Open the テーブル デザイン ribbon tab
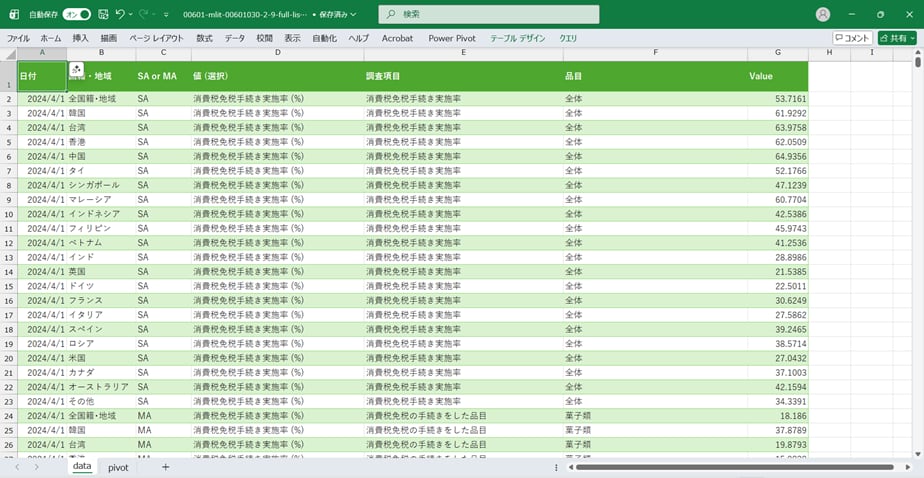 [x=517, y=38]
